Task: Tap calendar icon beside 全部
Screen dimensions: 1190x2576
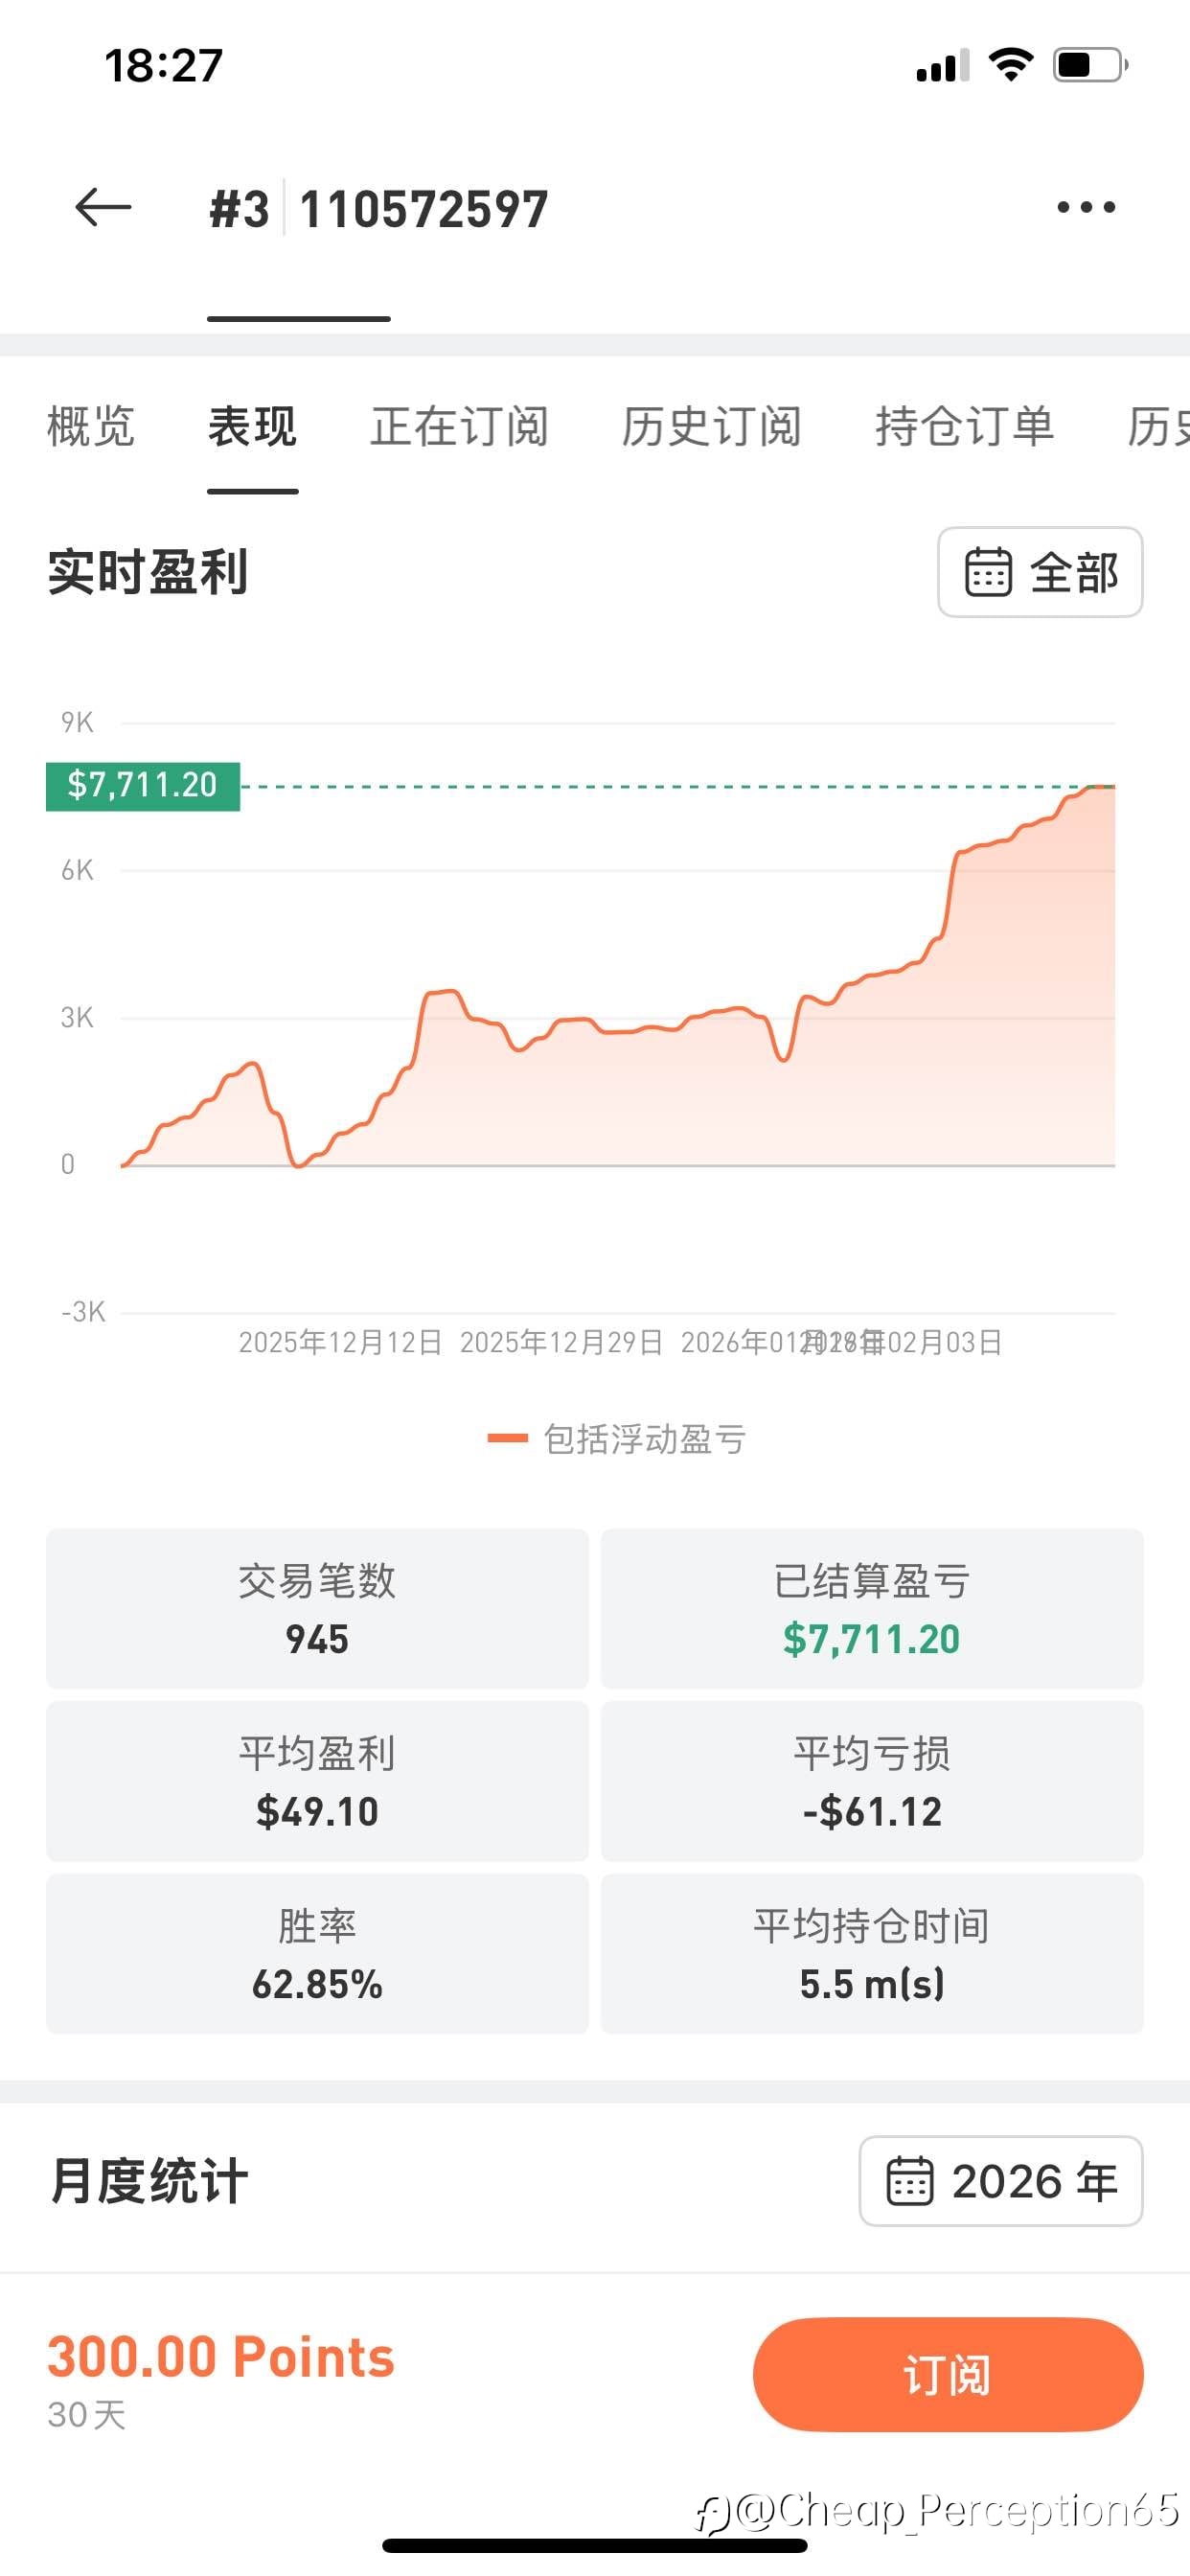Action: click(x=987, y=572)
